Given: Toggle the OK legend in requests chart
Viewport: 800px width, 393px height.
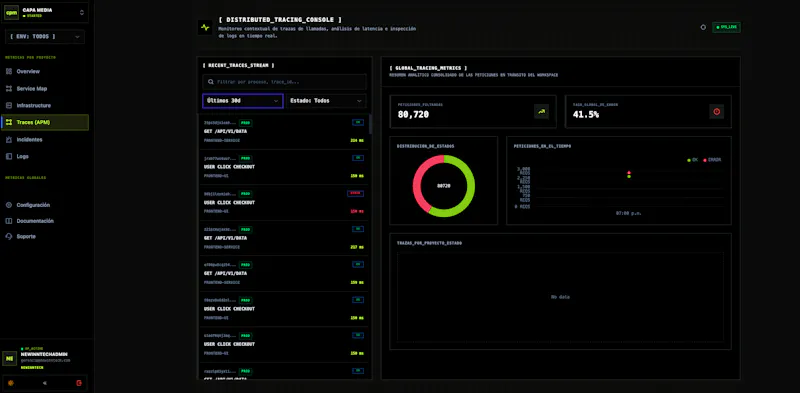Looking at the screenshot, I should click(692, 160).
